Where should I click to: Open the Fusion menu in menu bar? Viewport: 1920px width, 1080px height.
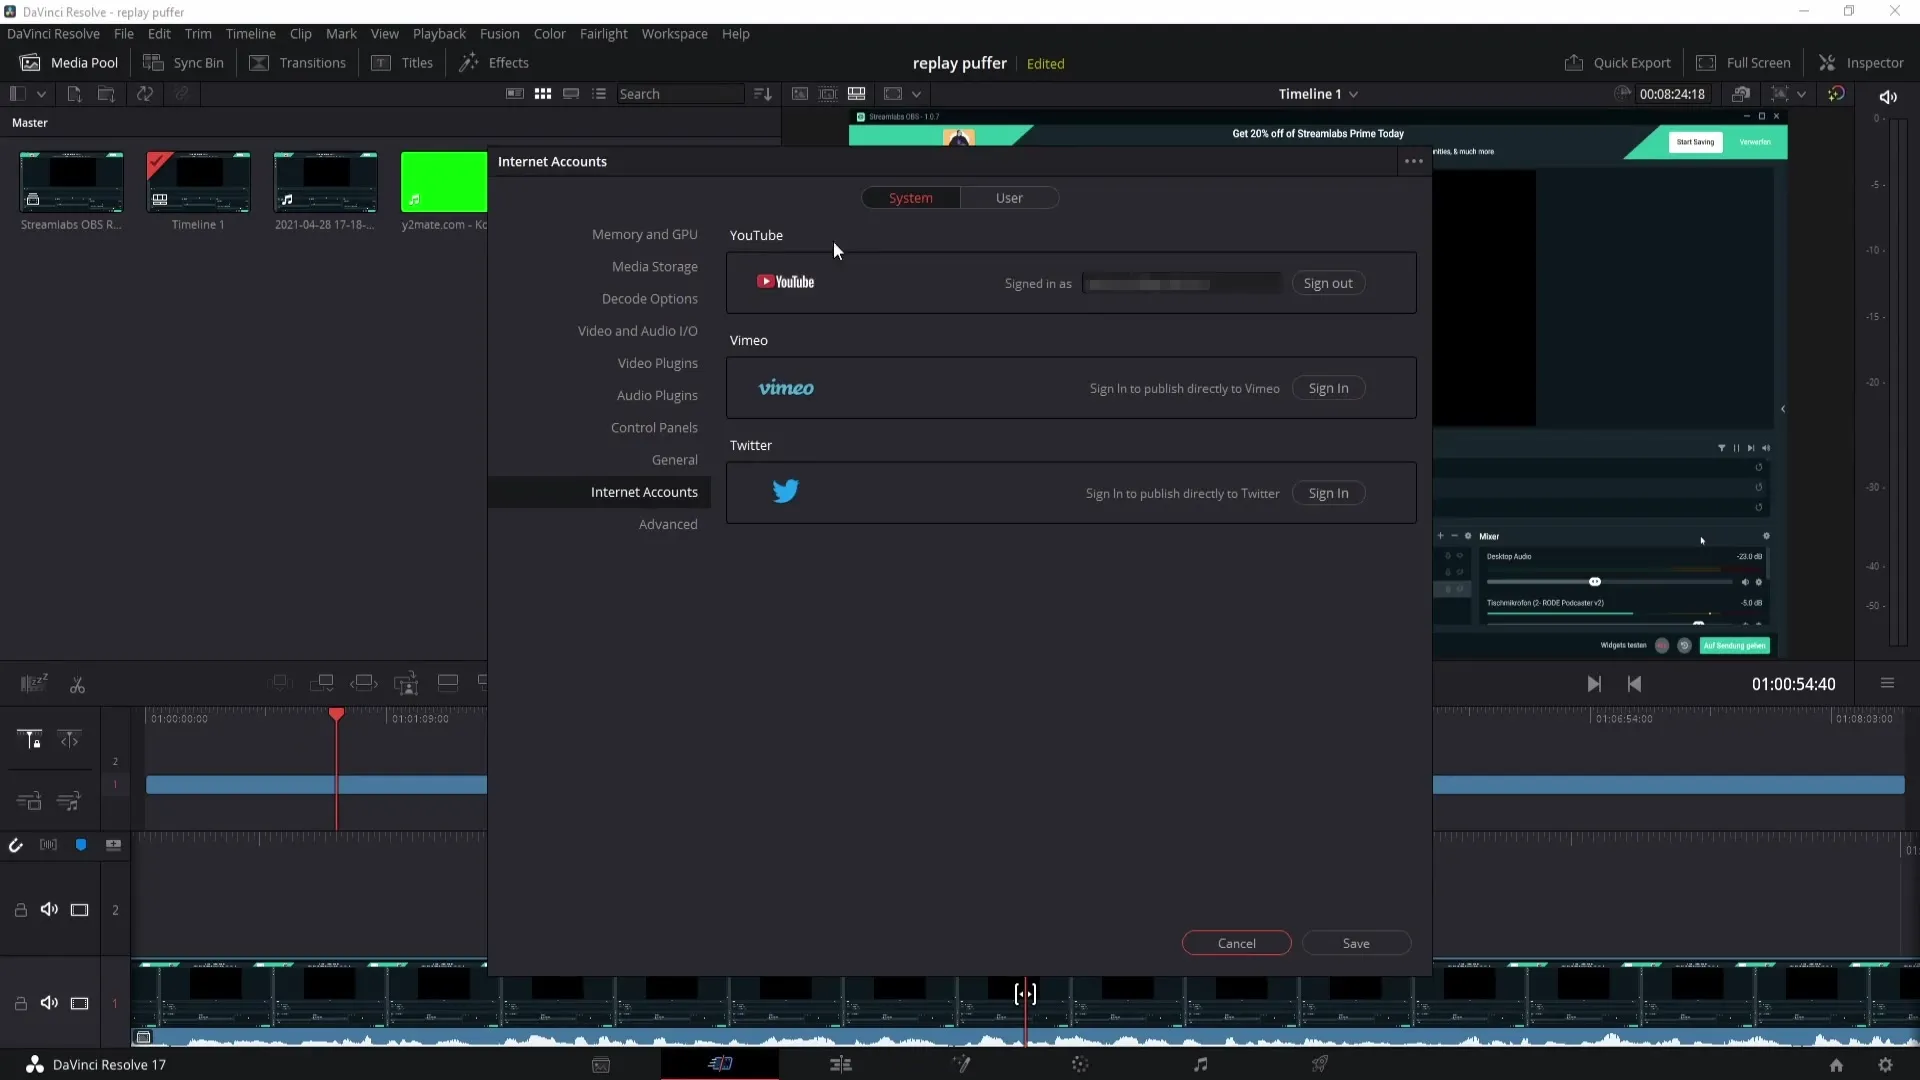498,33
